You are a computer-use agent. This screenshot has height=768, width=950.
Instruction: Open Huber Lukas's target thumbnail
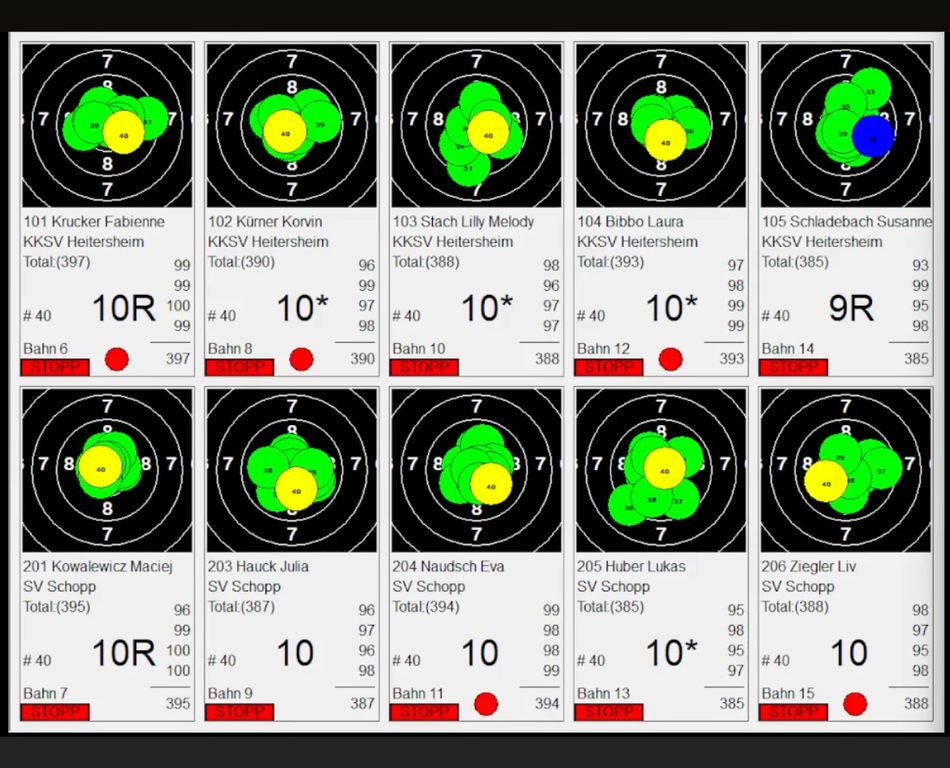pyautogui.click(x=661, y=470)
